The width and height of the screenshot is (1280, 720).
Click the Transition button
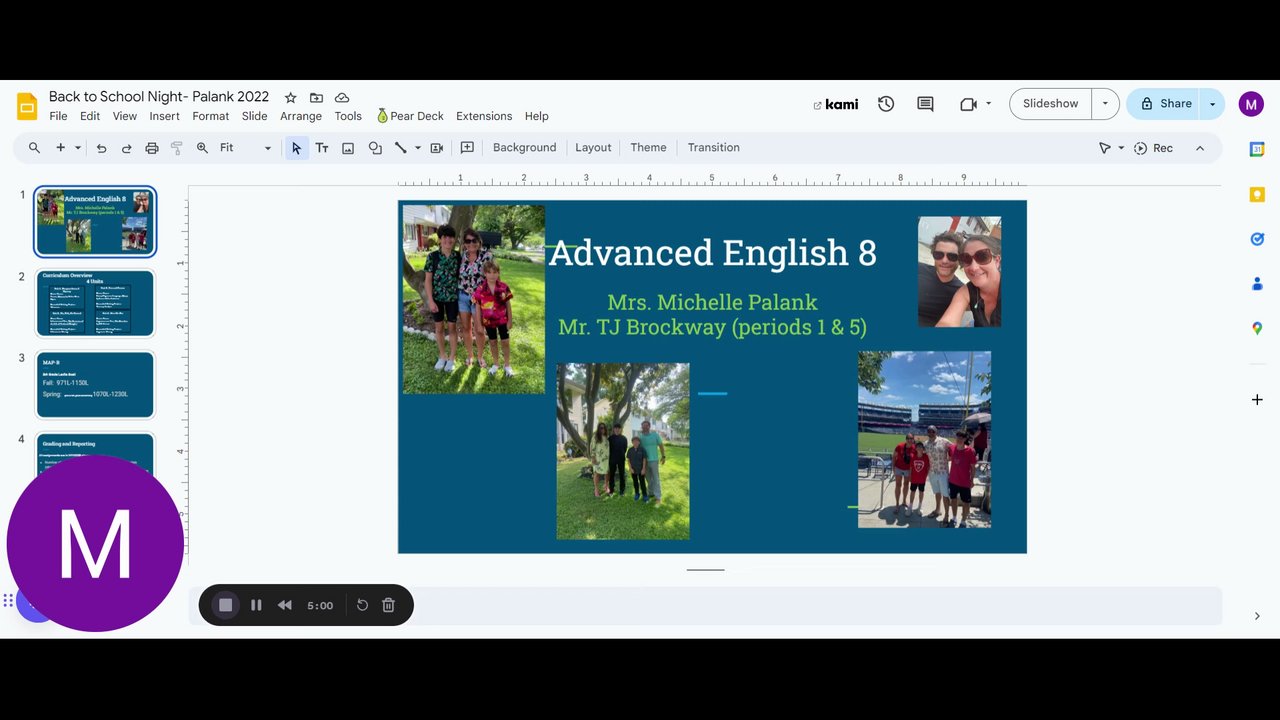713,148
